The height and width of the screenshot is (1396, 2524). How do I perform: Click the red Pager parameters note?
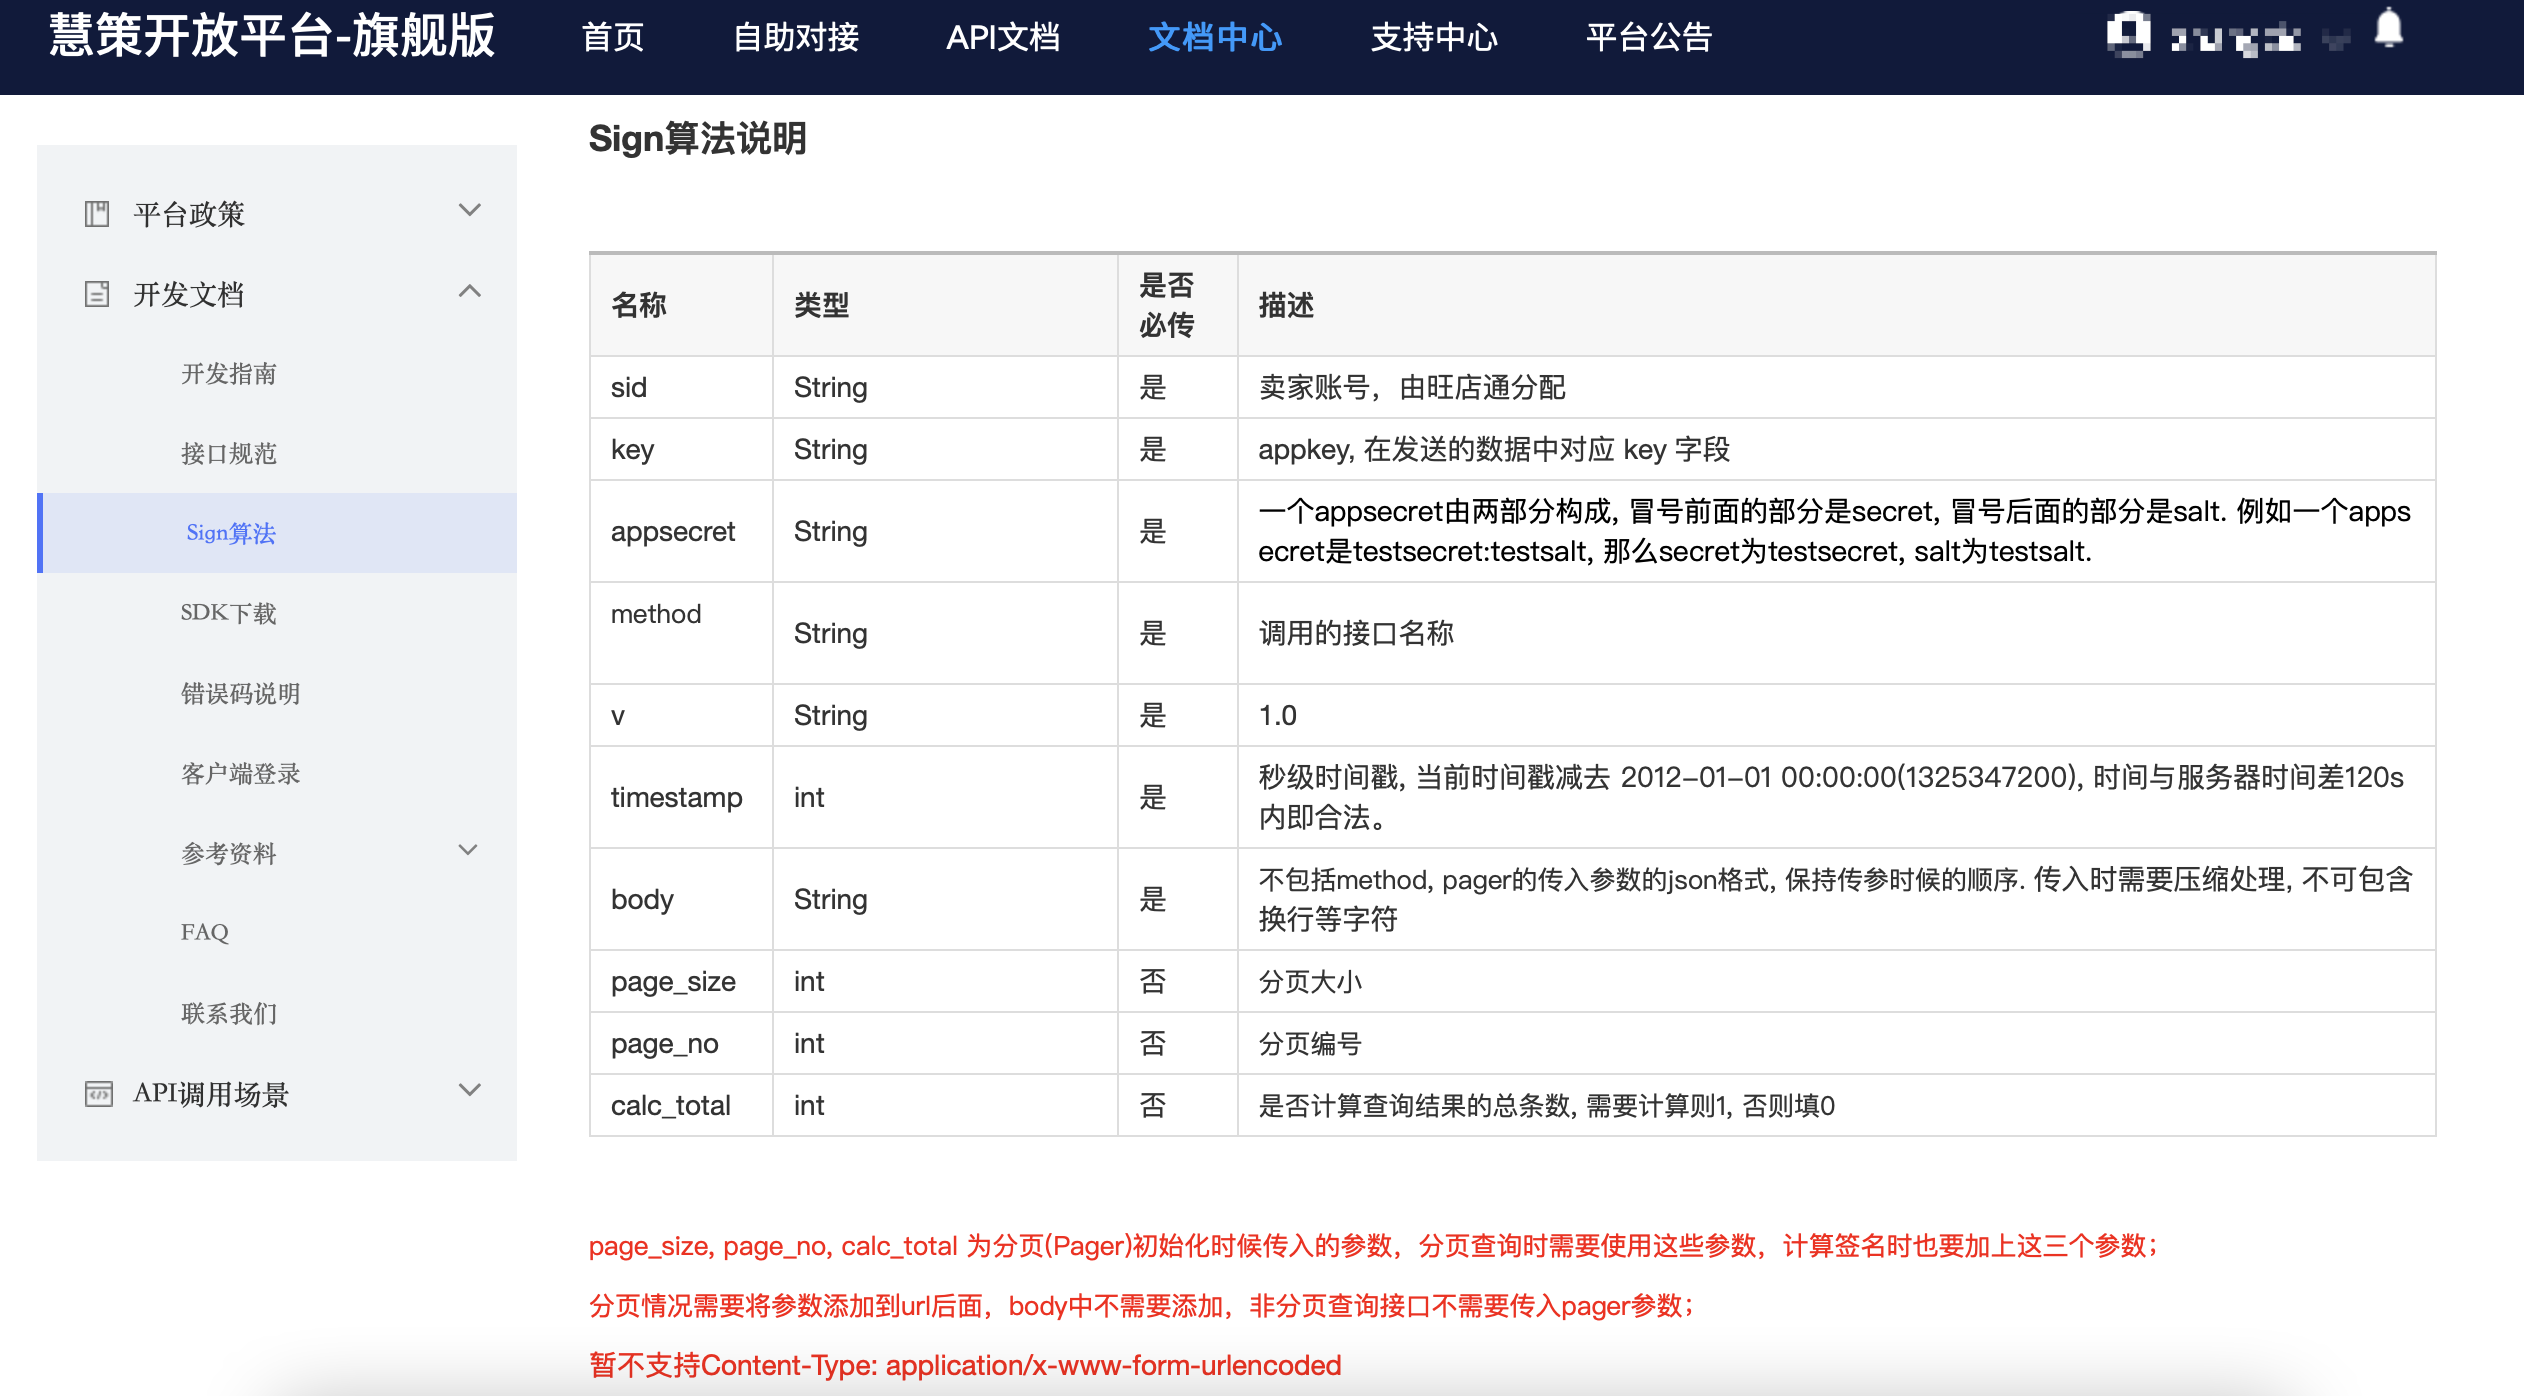[1375, 1245]
